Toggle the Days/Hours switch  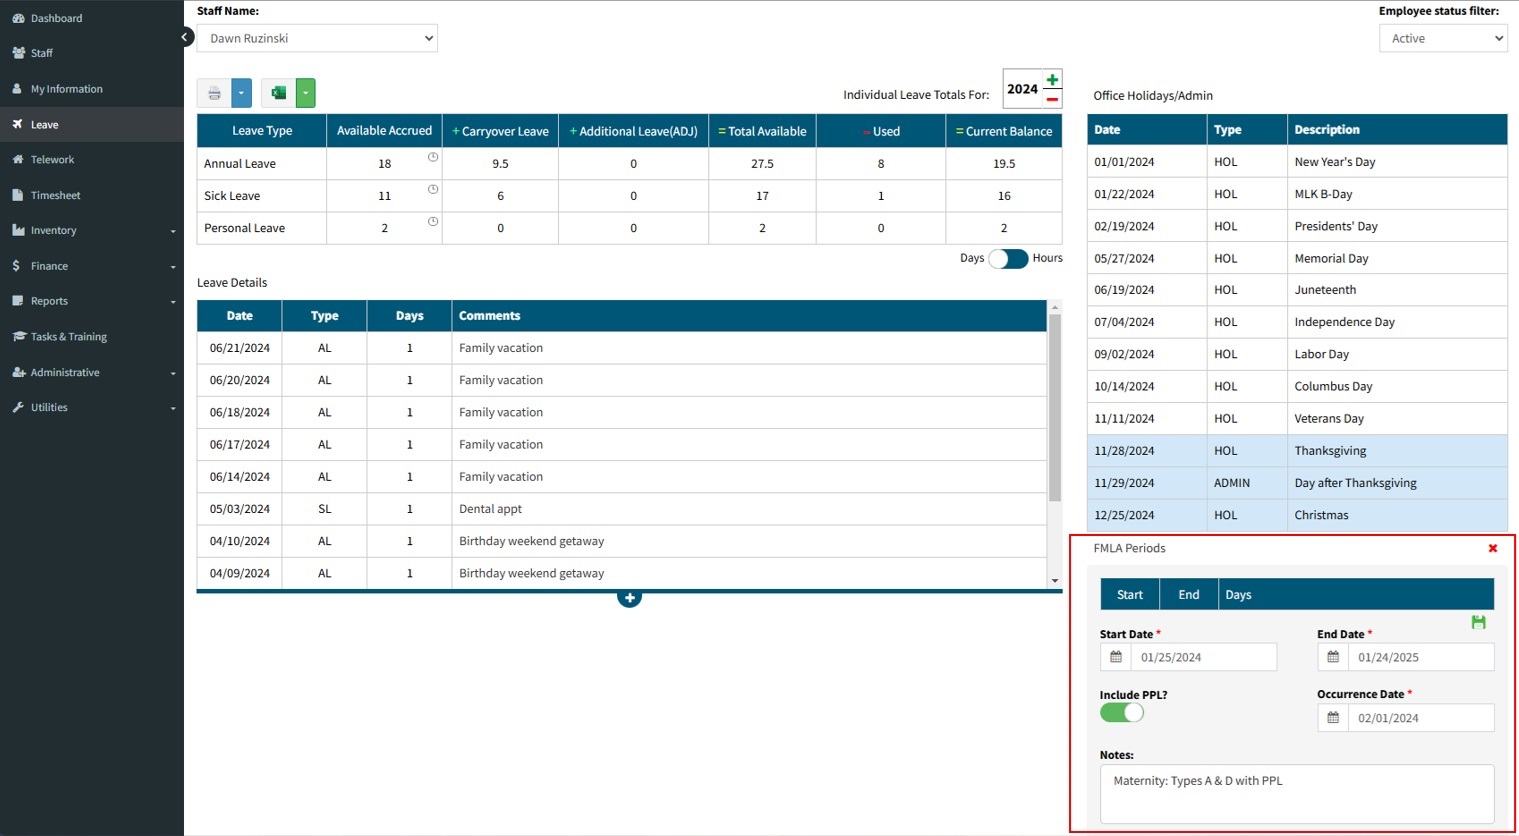pos(1008,259)
